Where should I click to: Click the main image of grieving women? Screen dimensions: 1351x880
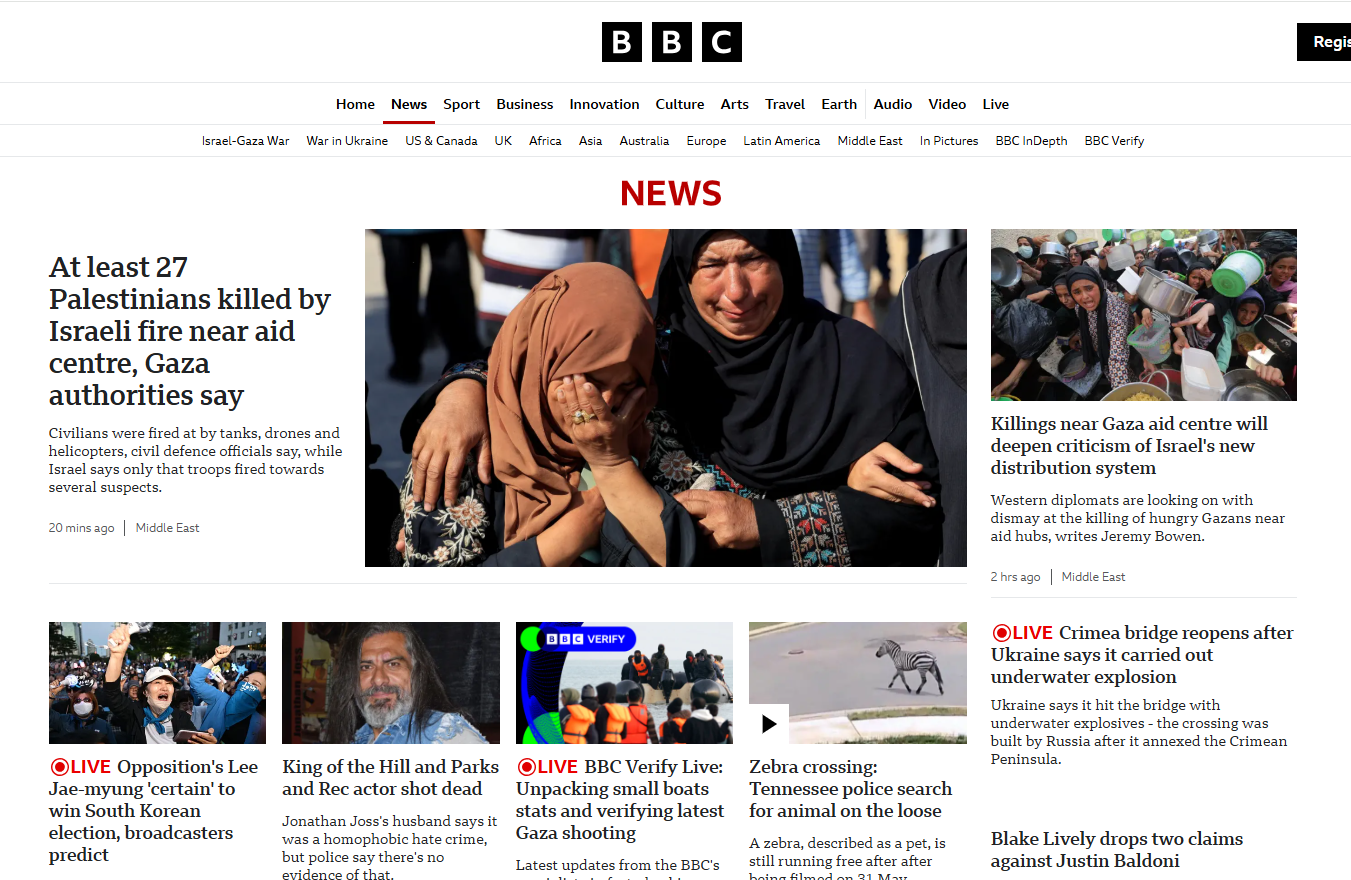tap(665, 398)
